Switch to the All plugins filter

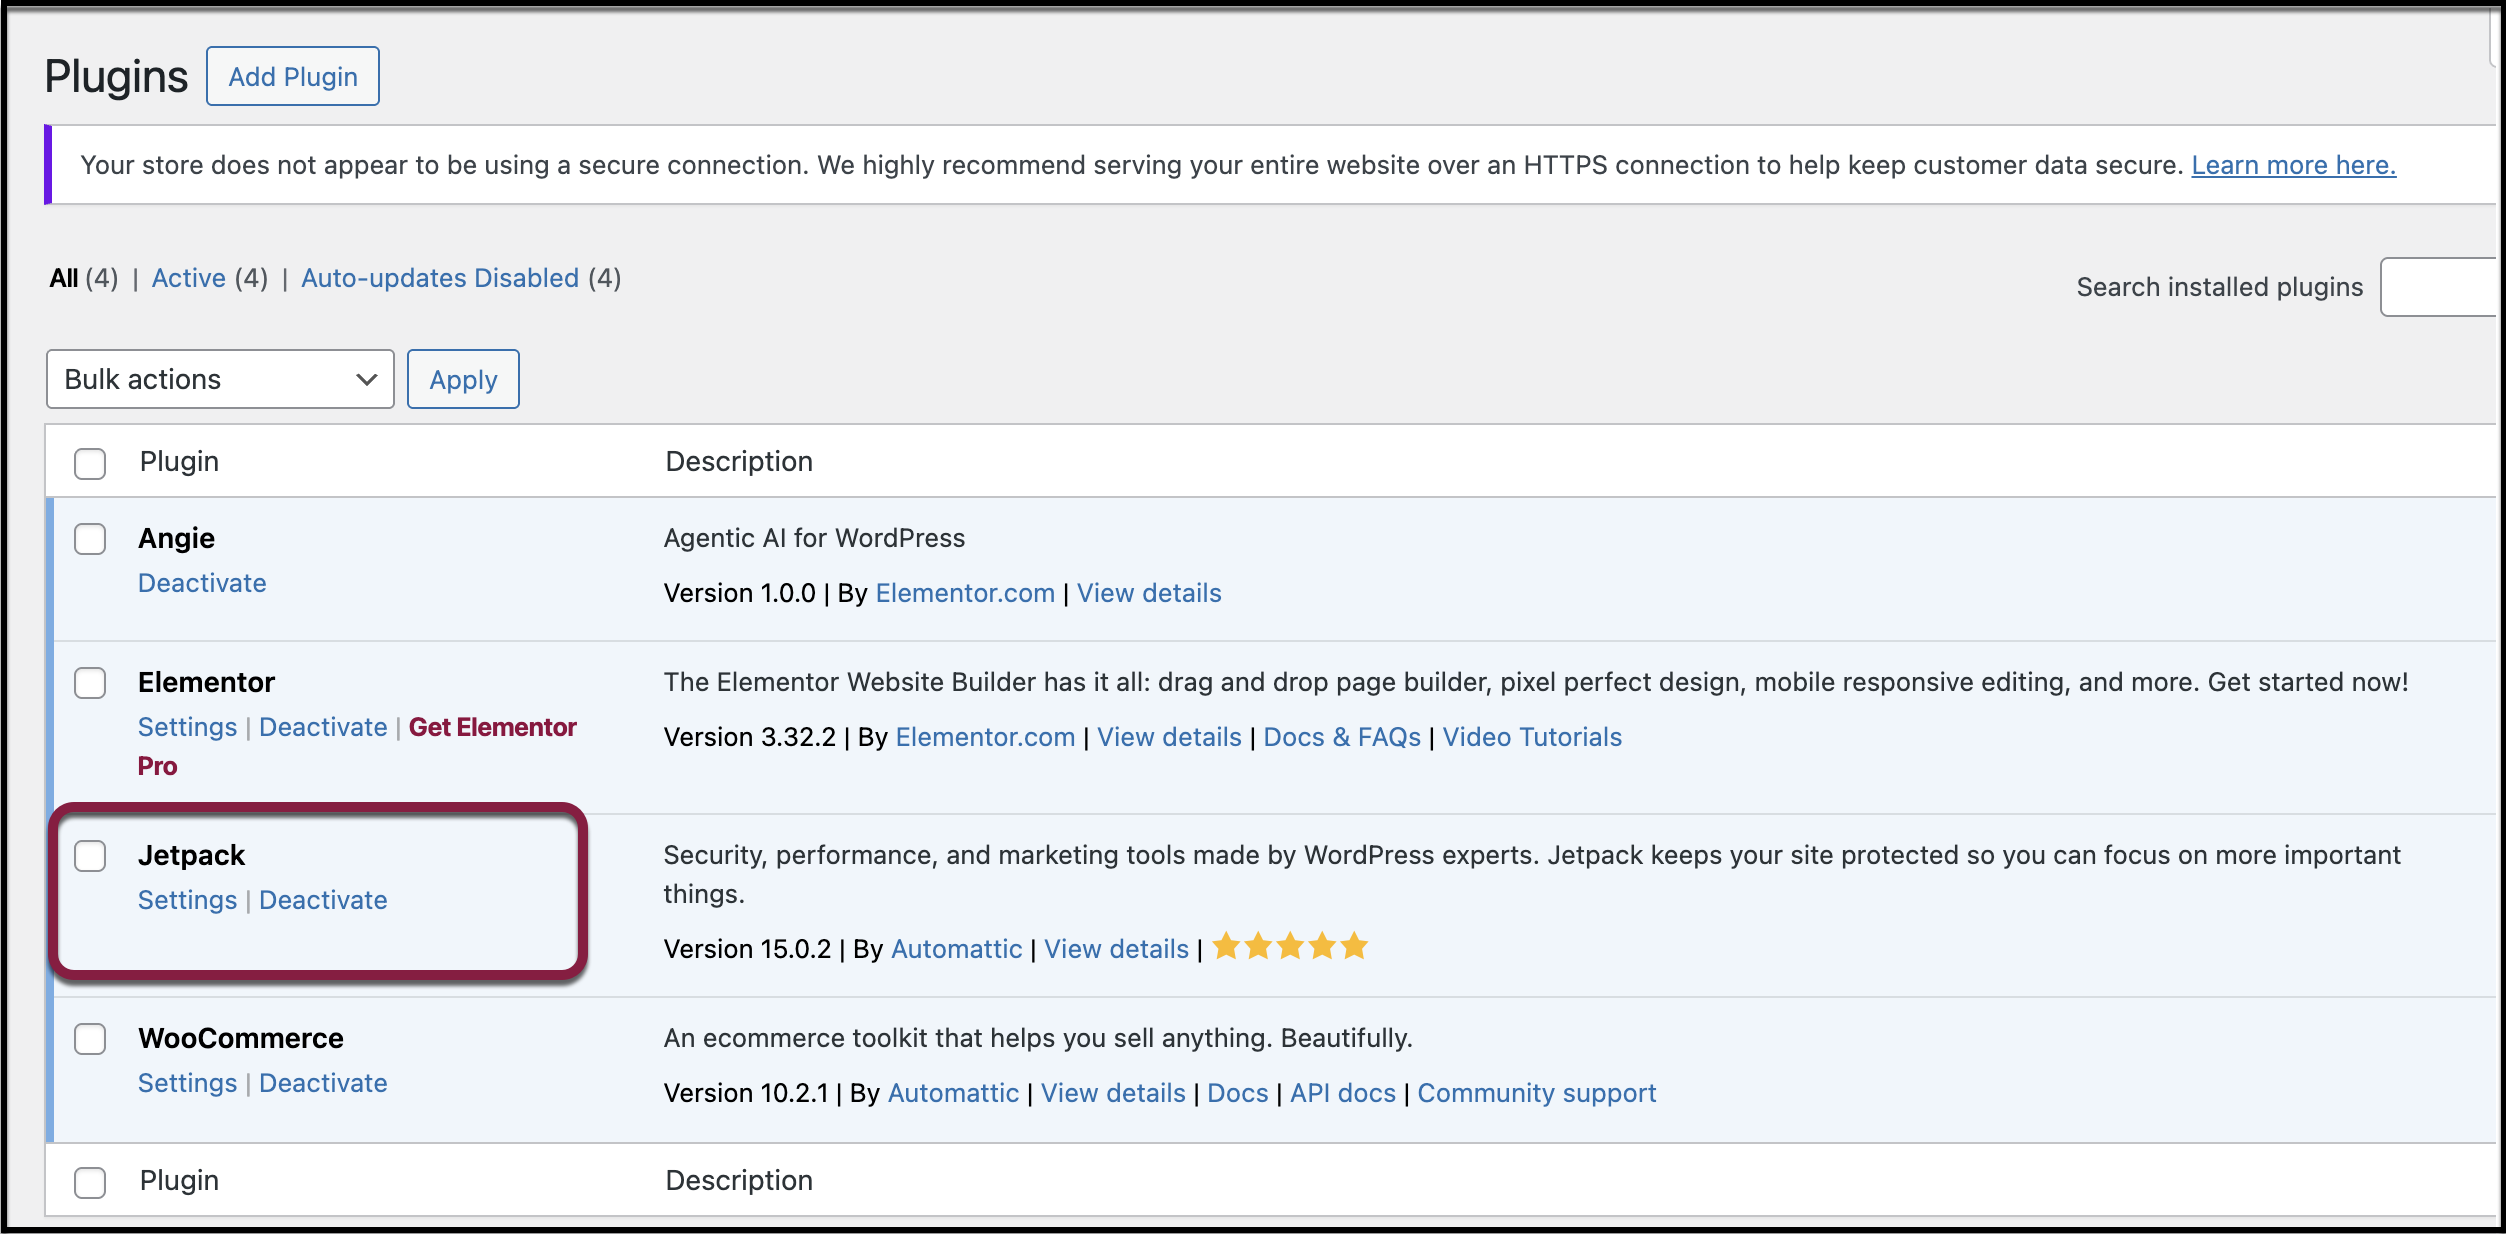click(64, 278)
